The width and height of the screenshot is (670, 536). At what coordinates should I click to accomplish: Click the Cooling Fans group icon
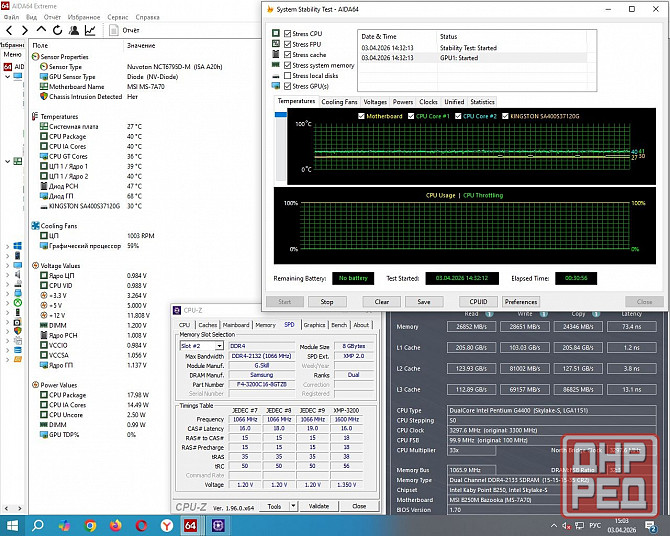point(35,226)
